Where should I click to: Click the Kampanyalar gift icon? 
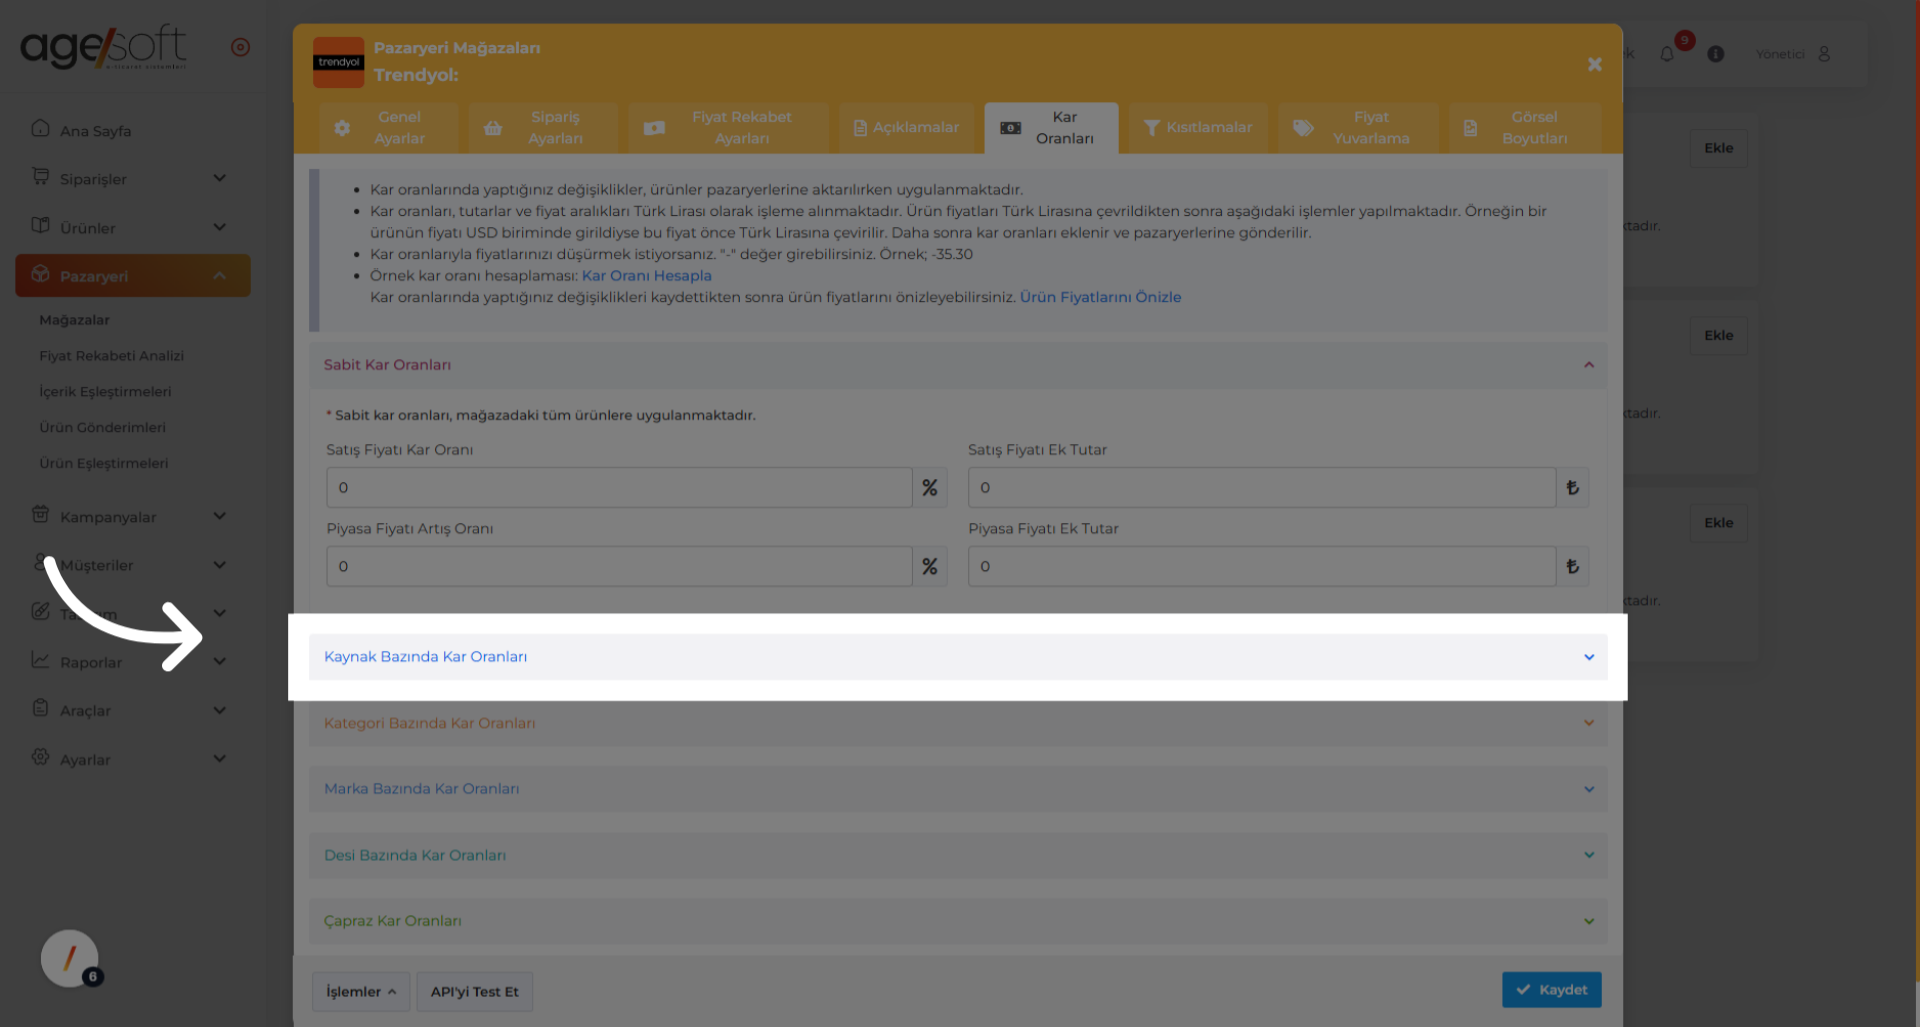40,515
